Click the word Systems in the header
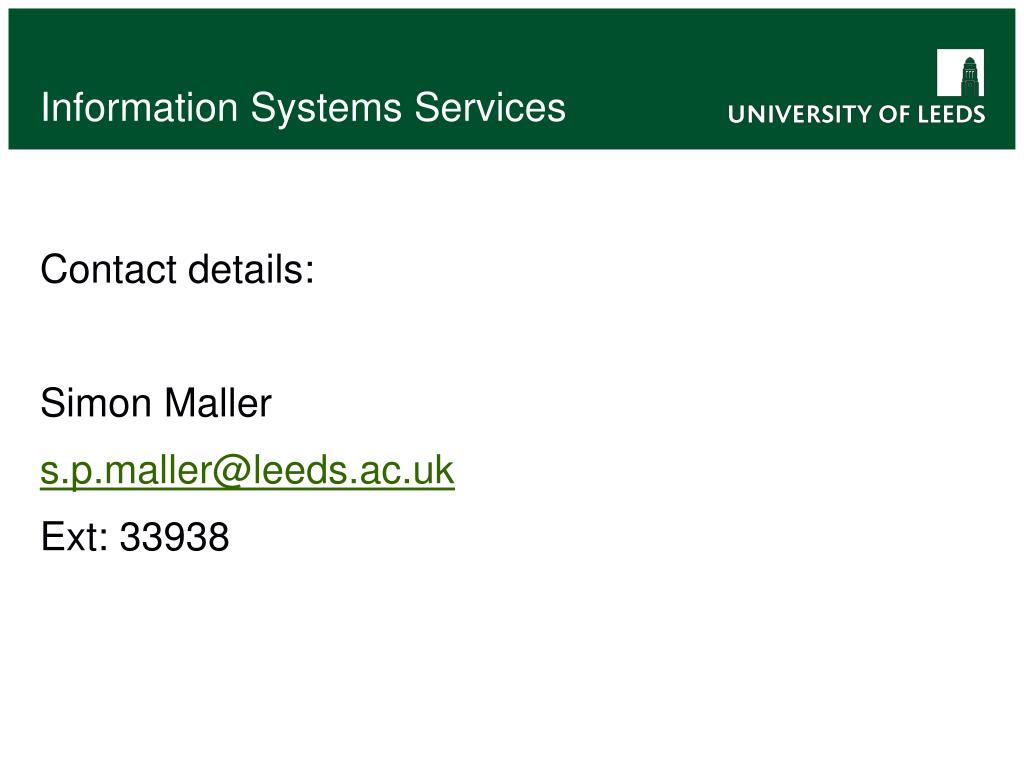Screen dimensions: 1024x768 tap(327, 108)
